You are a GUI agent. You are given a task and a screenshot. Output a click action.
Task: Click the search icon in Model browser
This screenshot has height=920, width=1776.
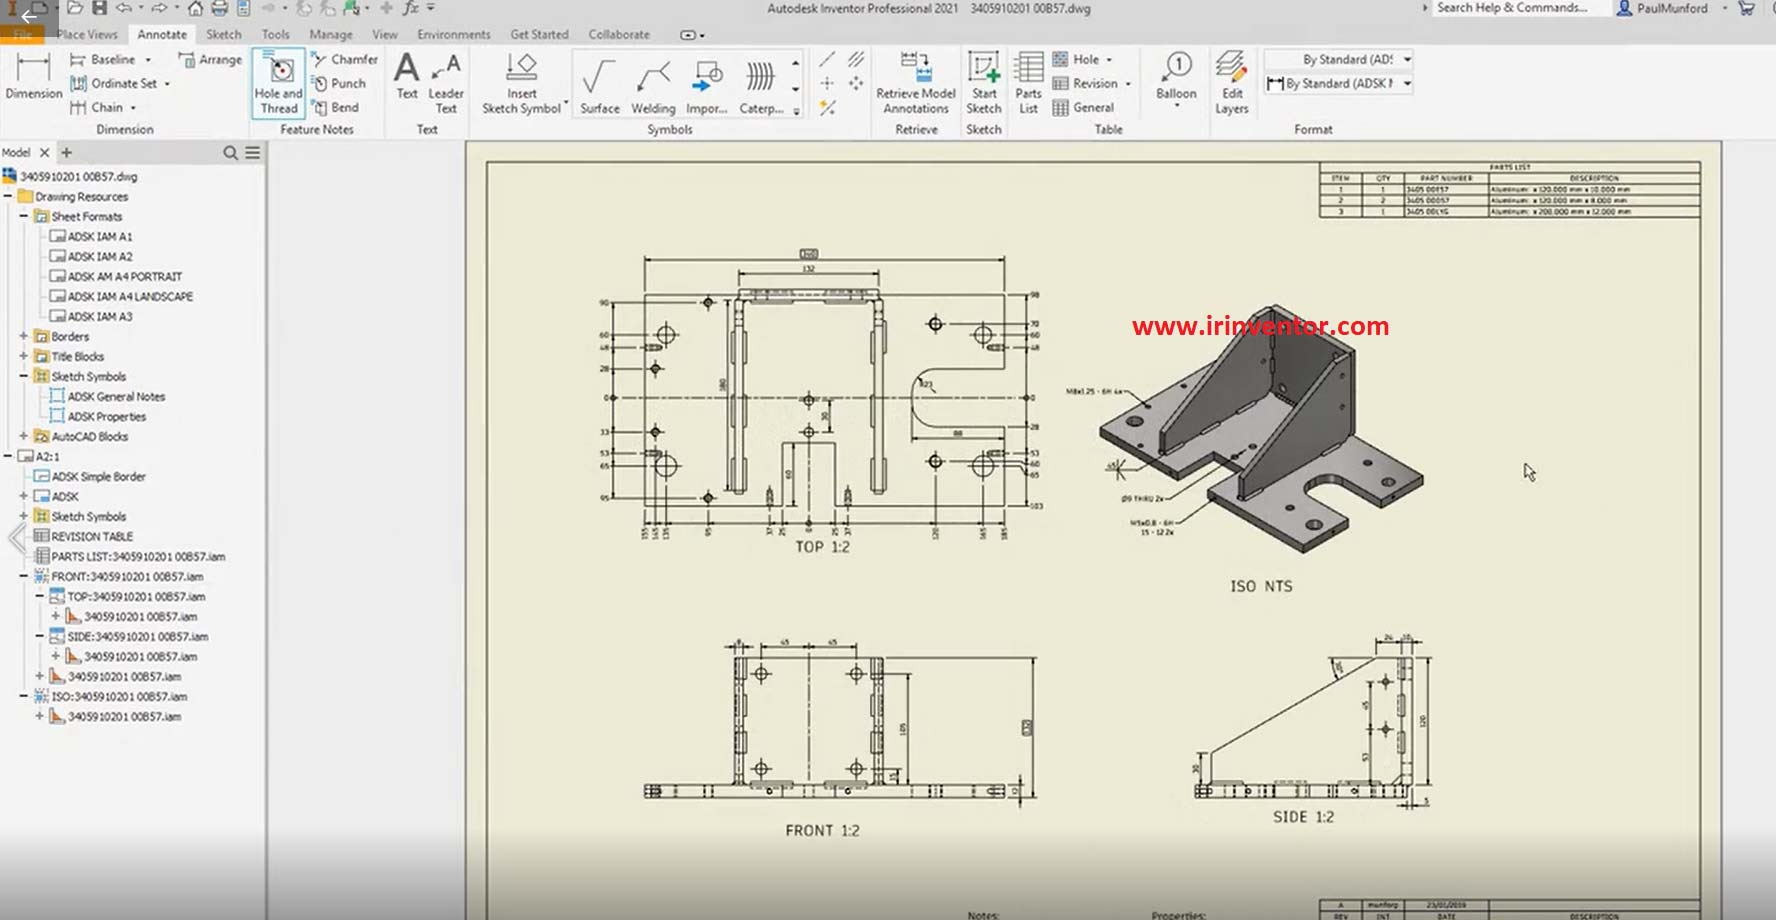pyautogui.click(x=230, y=153)
